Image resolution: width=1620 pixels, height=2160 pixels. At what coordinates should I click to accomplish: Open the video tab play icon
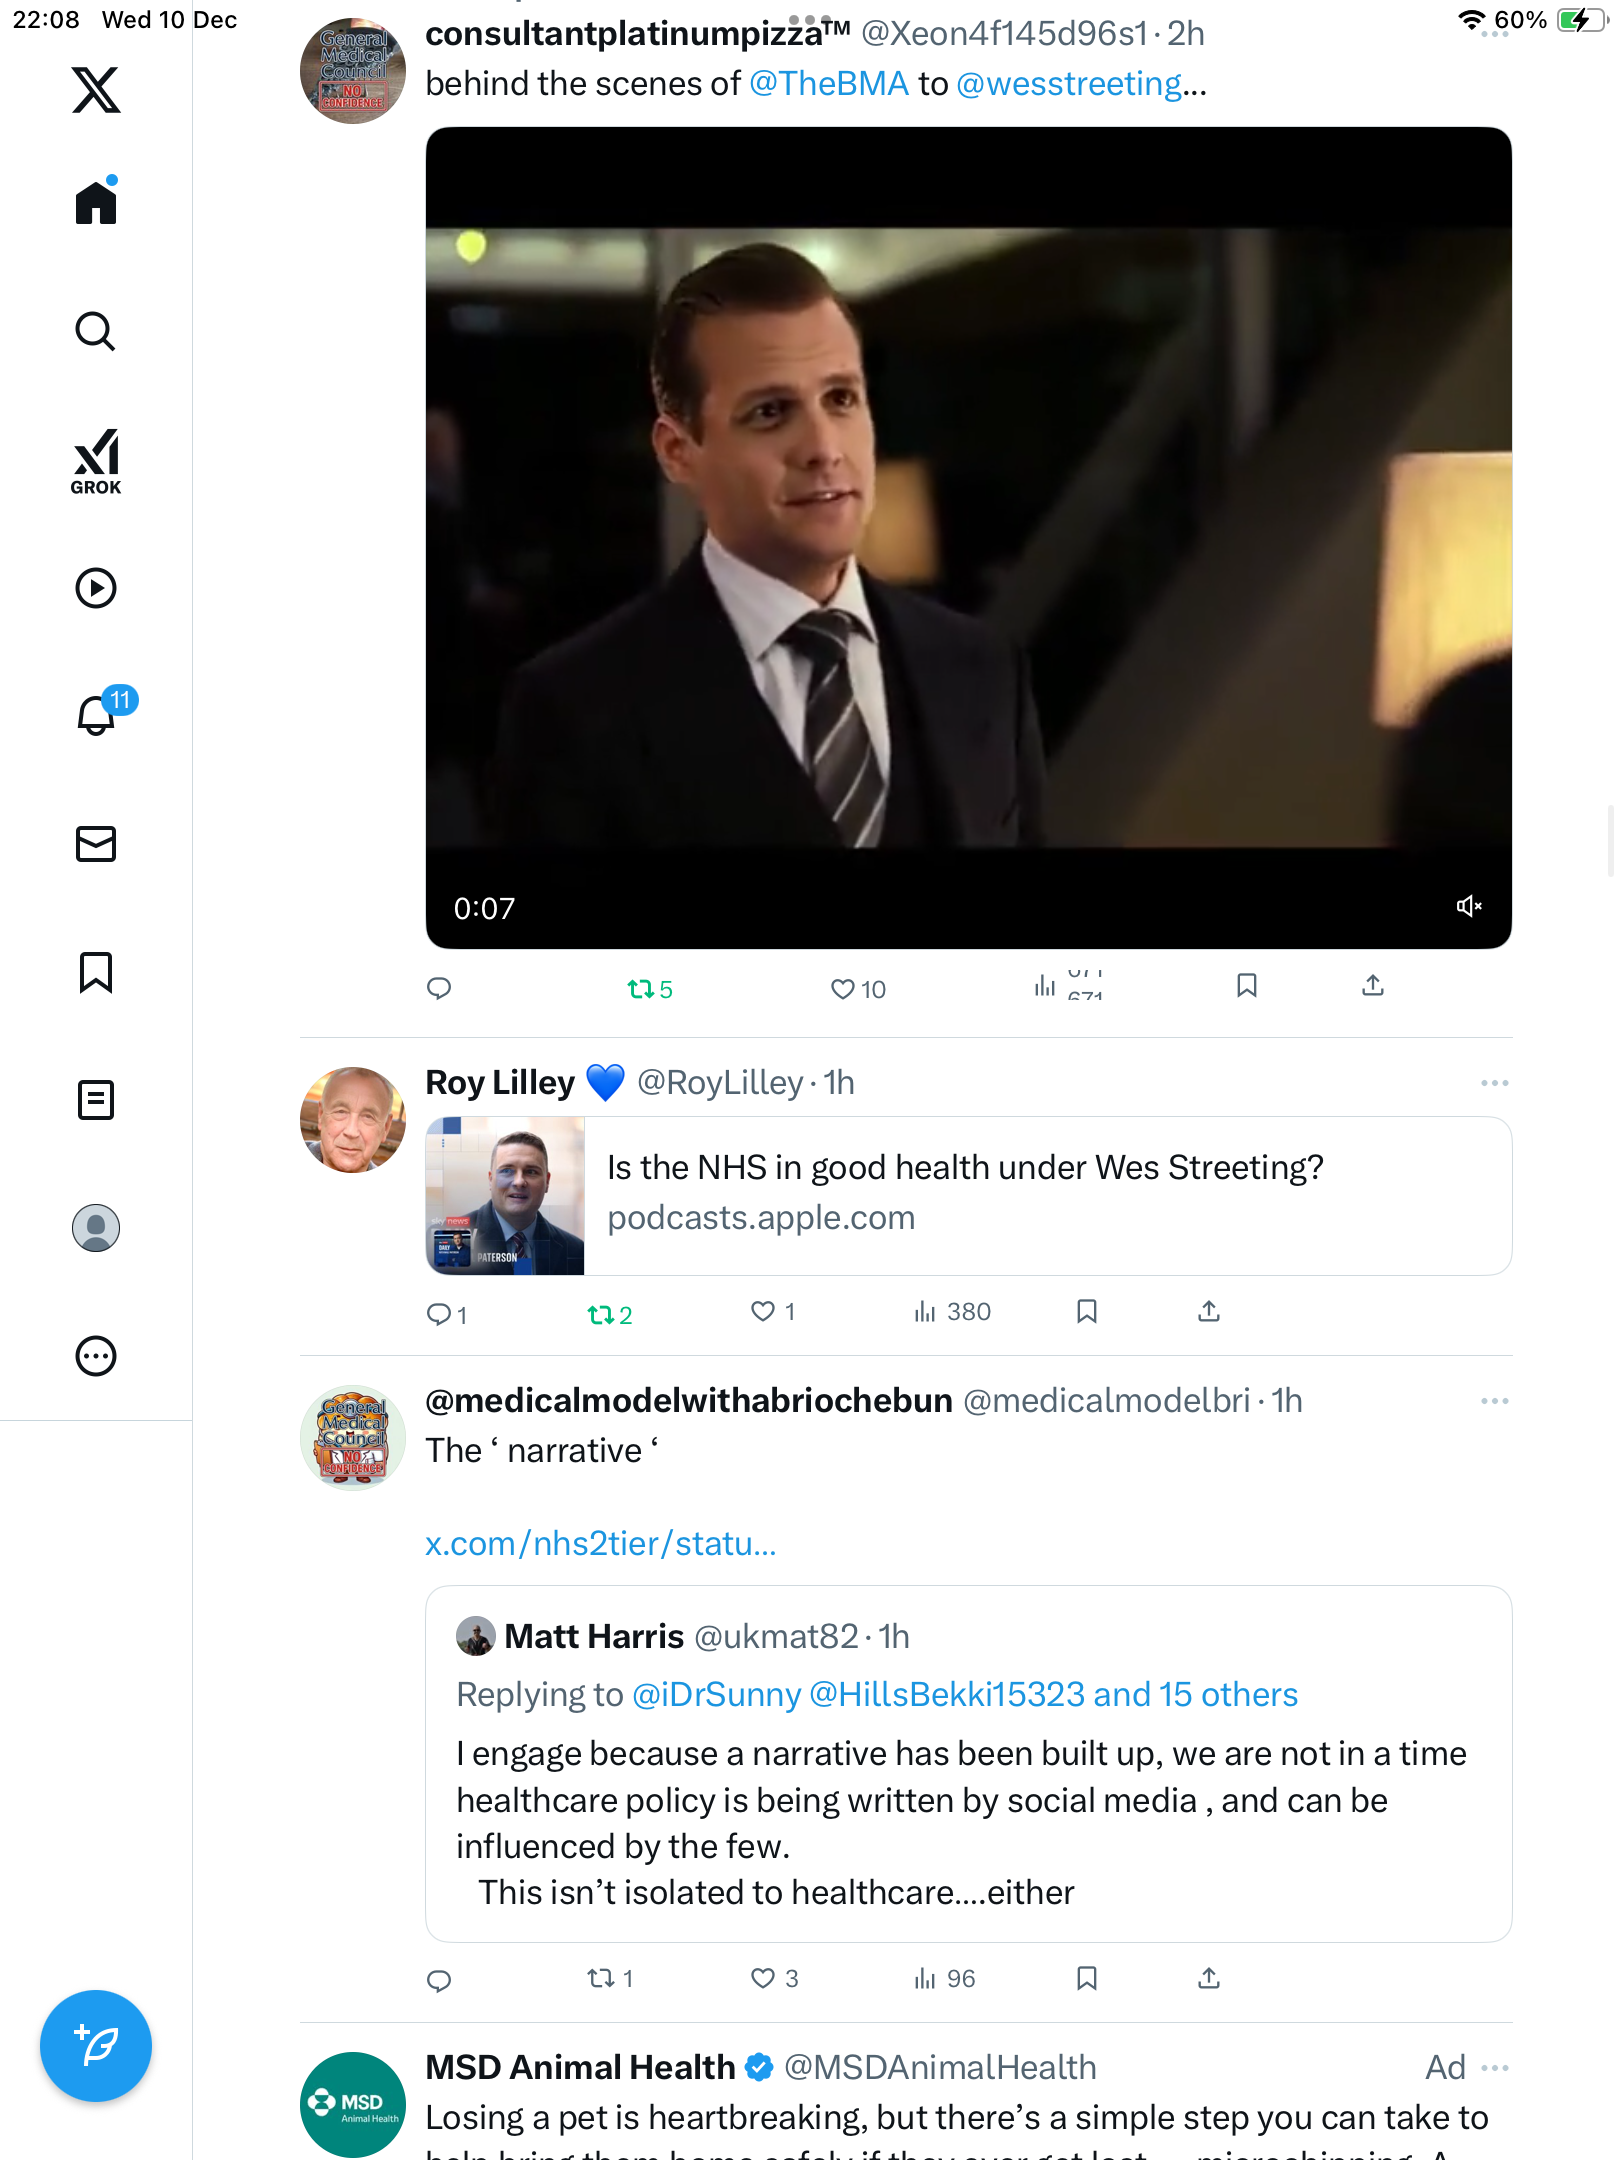coord(96,588)
